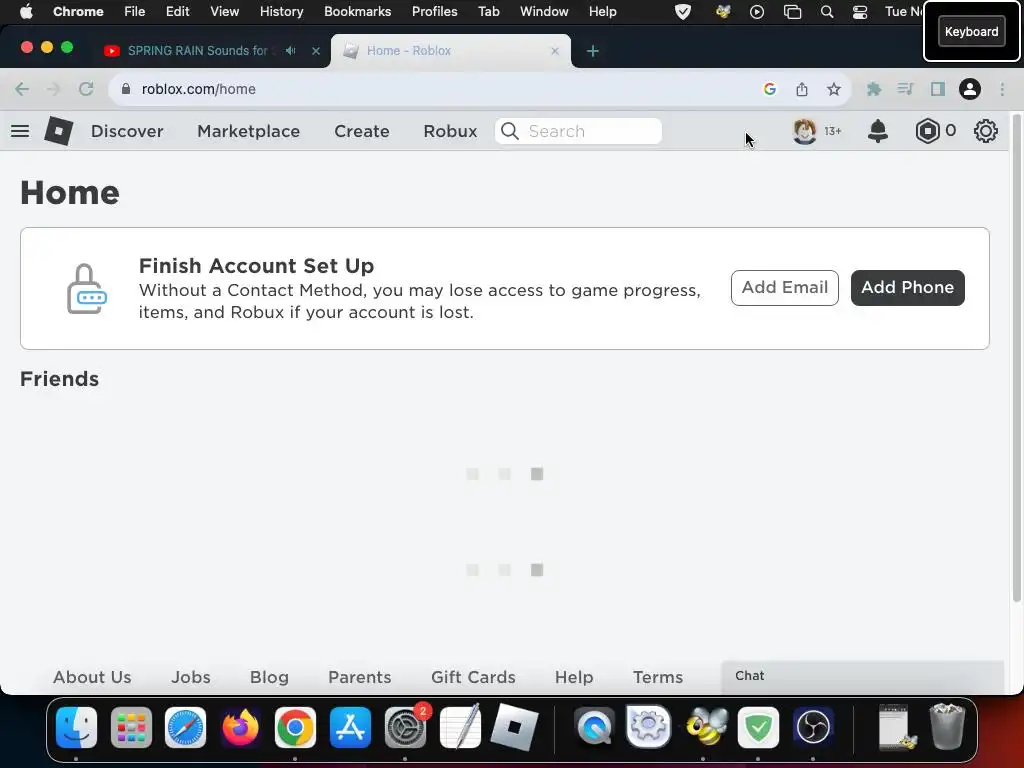Open the Chrome profile avatar
This screenshot has width=1024, height=768.
click(970, 89)
